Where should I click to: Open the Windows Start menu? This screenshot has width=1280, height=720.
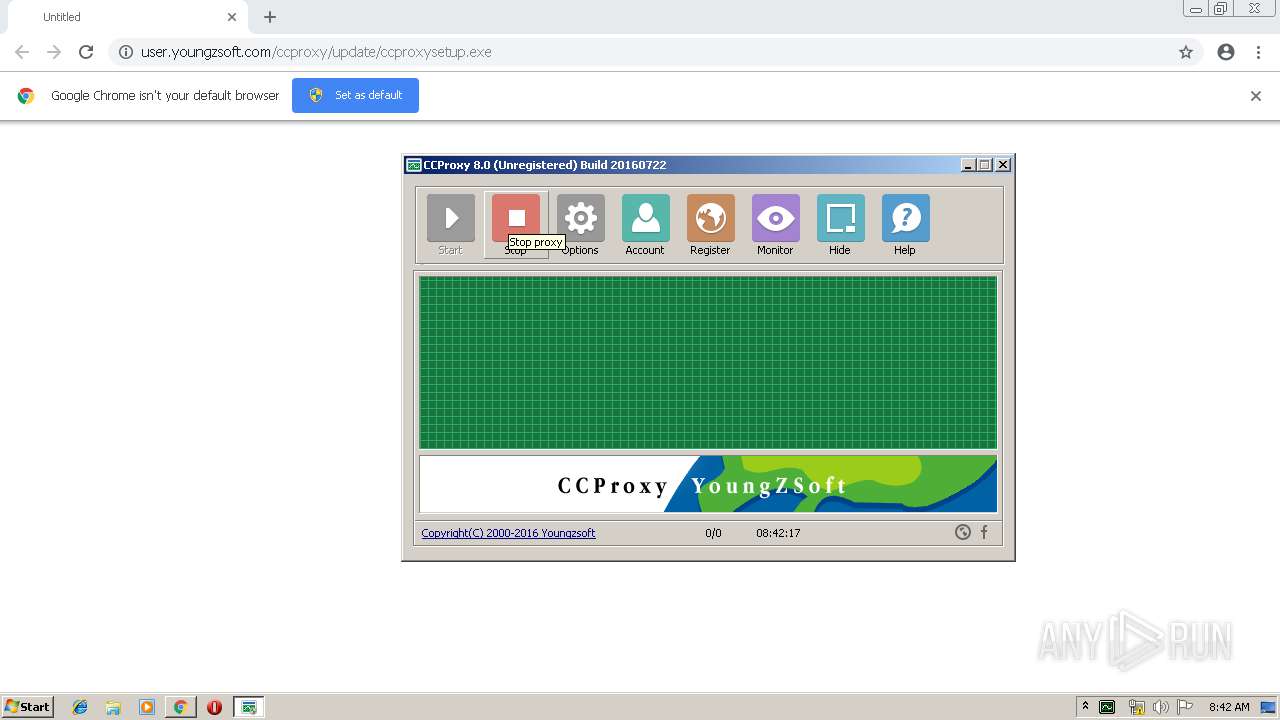click(27, 706)
